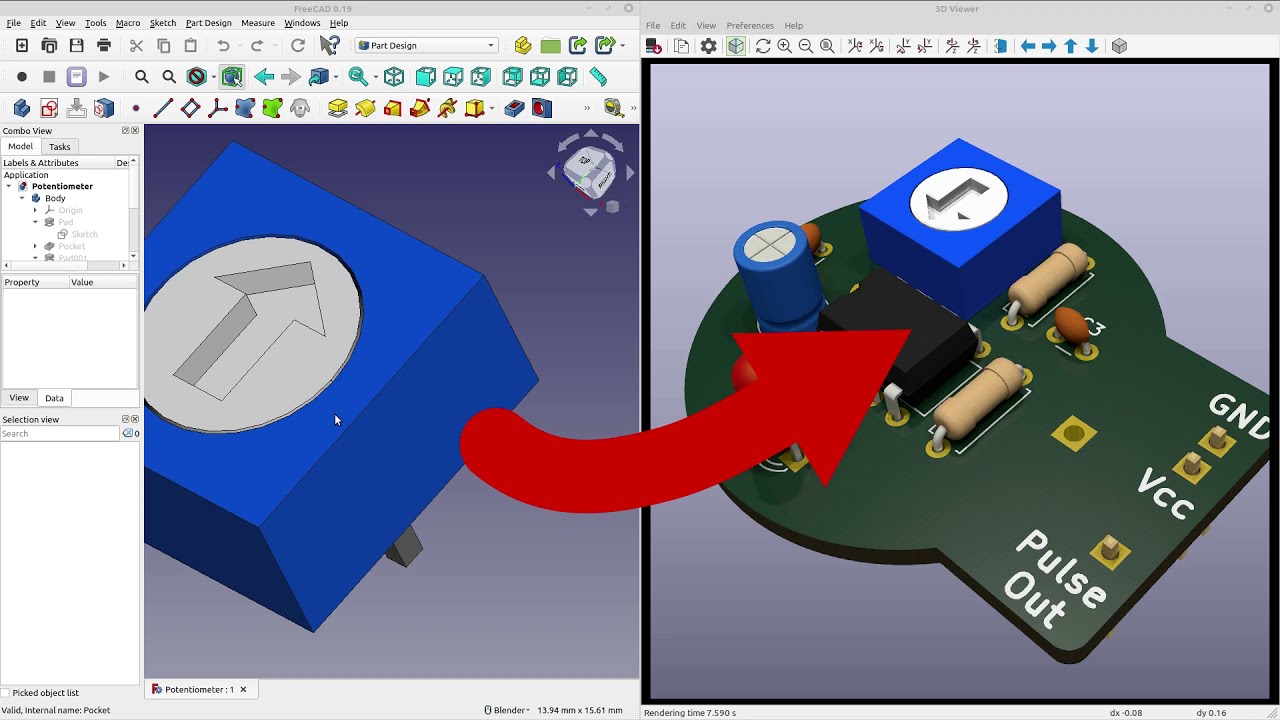Click the Measure distance ruler icon
The image size is (1280, 720).
click(x=598, y=77)
